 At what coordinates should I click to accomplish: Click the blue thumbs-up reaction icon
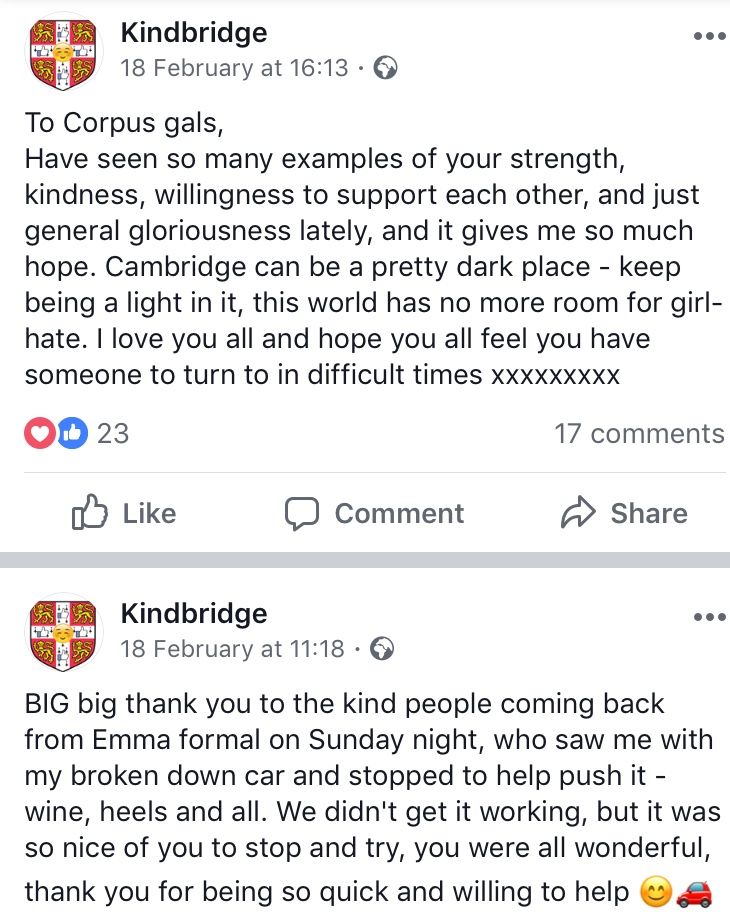(x=72, y=433)
